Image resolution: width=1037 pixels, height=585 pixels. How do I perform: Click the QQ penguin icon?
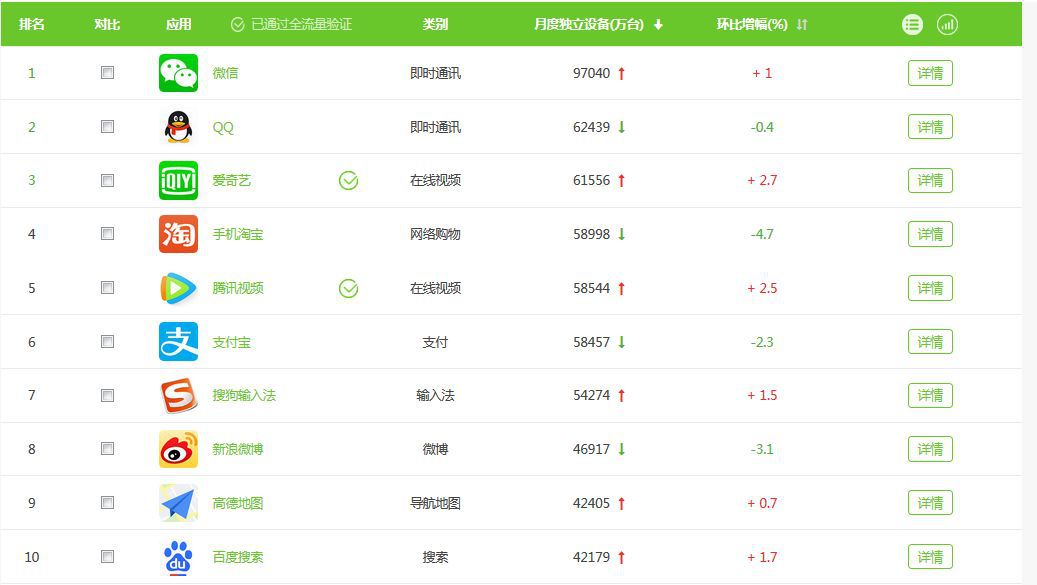178,127
